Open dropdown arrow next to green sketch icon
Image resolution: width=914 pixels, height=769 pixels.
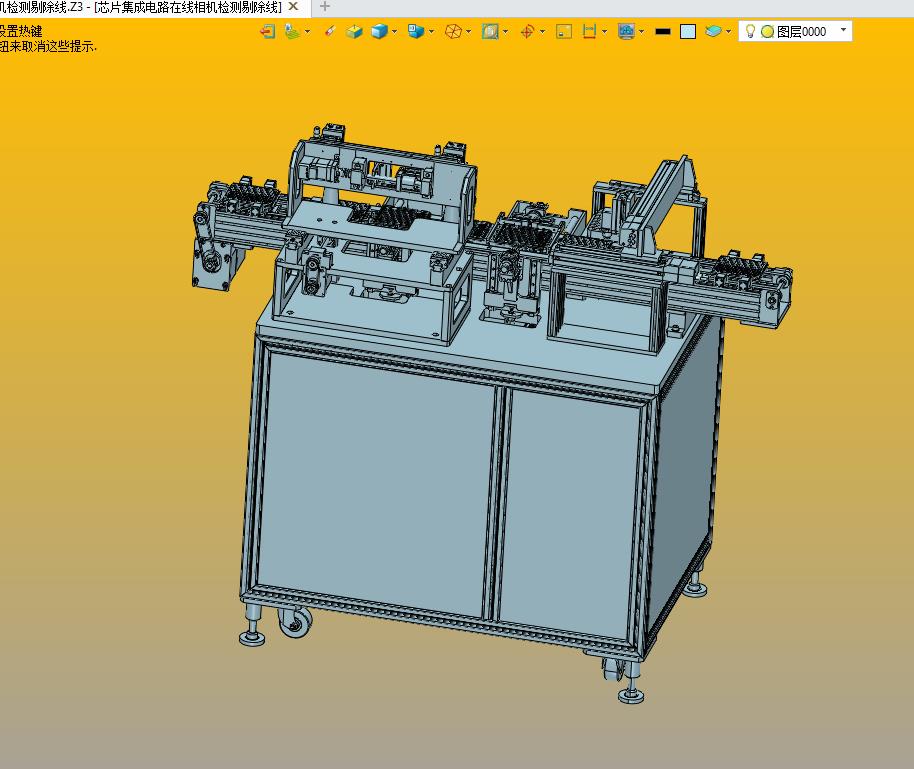point(307,31)
